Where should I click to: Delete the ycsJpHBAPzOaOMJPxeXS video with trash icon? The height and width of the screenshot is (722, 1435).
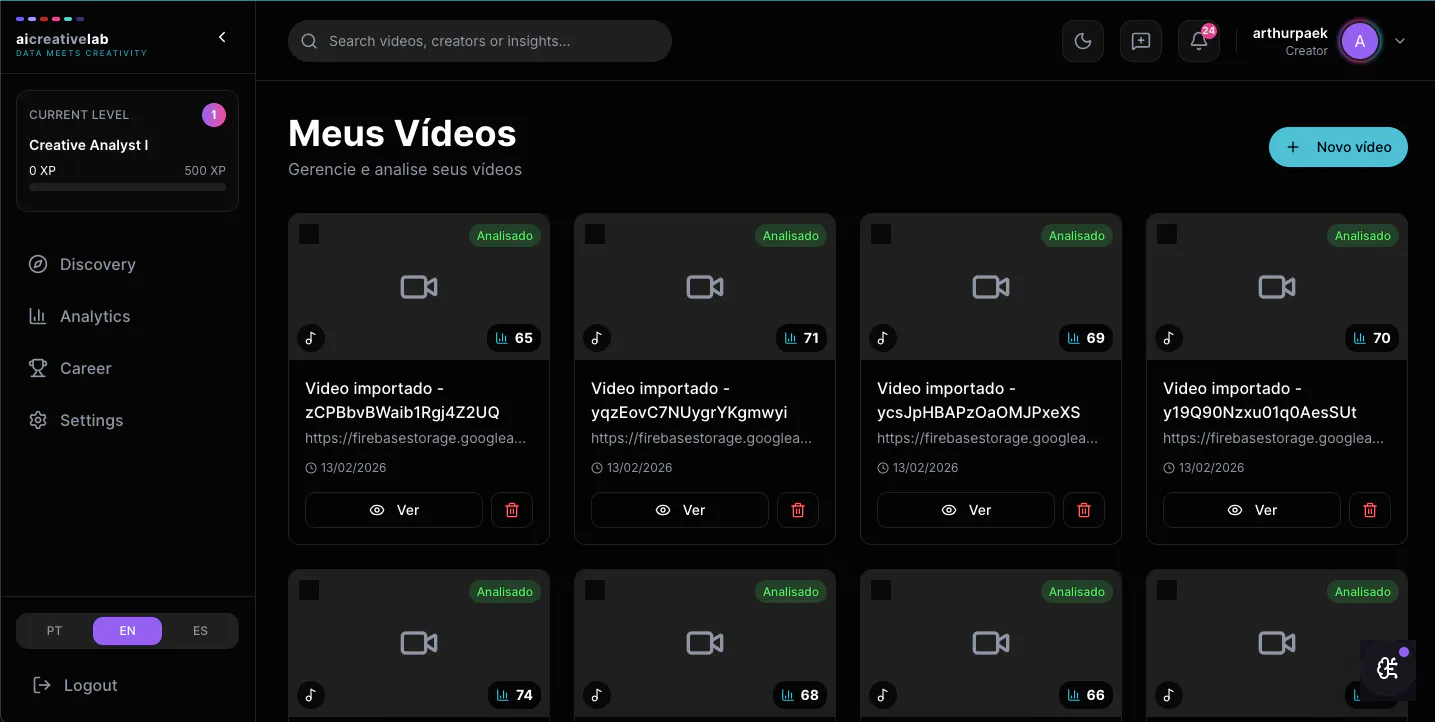coord(1084,510)
